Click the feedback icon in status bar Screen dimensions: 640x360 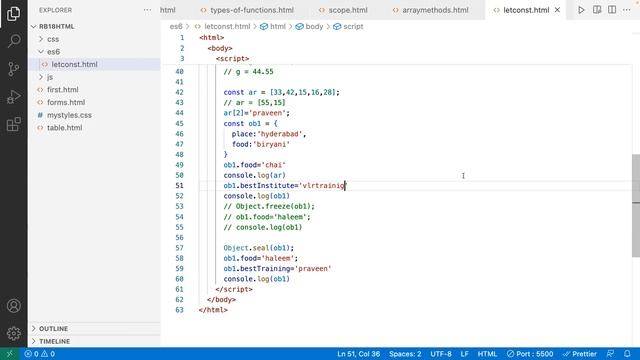[610, 354]
